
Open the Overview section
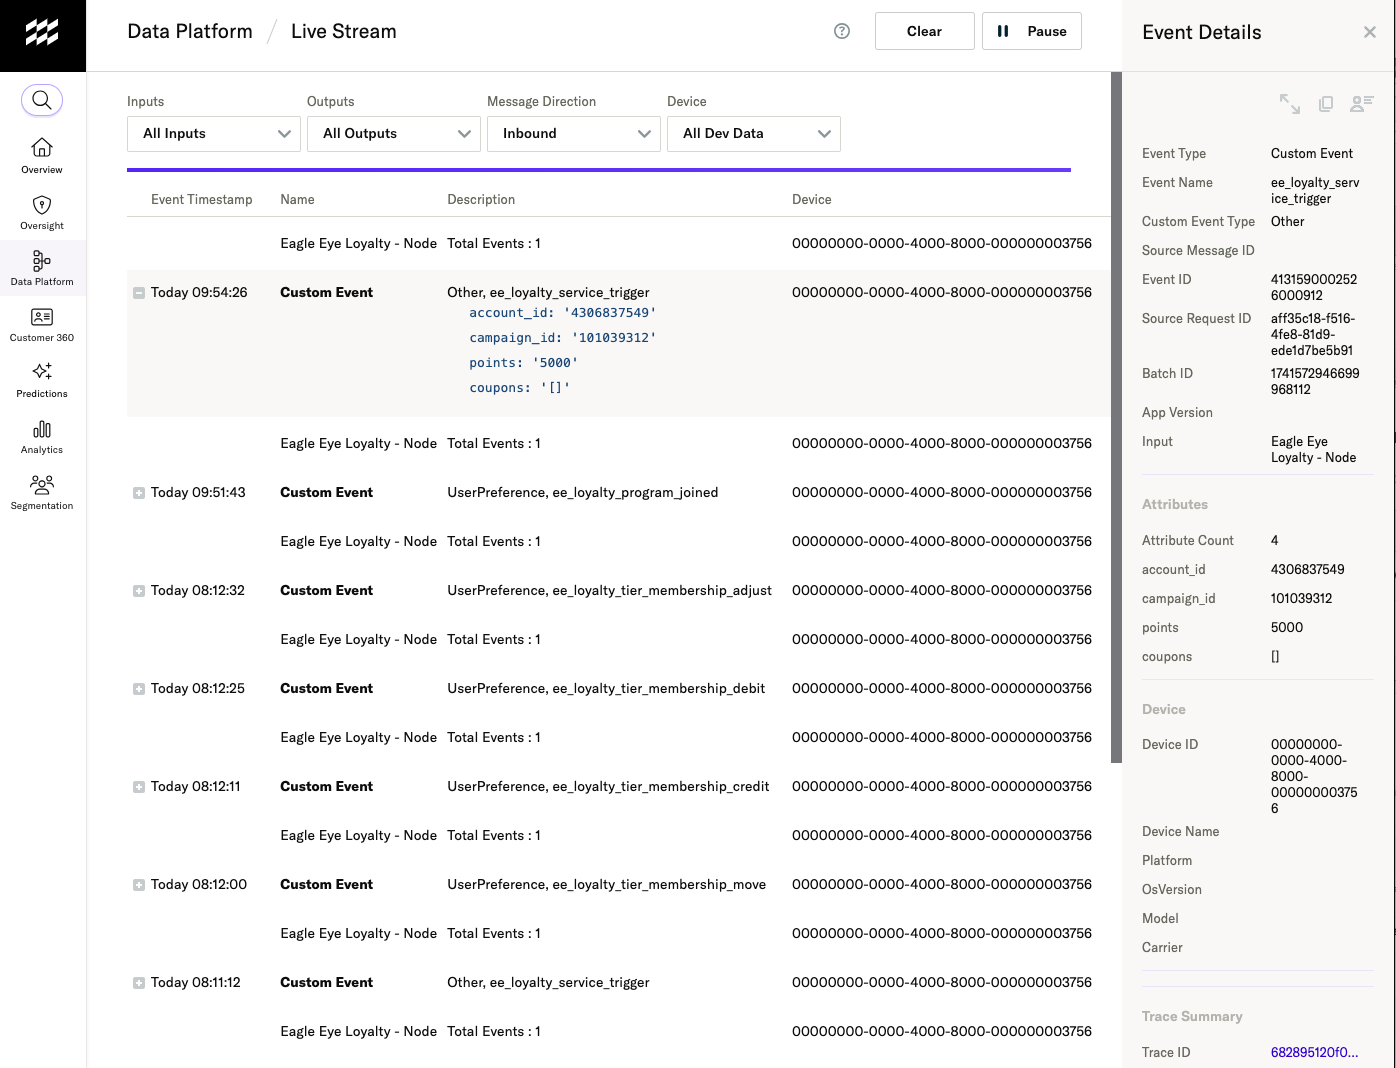(42, 156)
